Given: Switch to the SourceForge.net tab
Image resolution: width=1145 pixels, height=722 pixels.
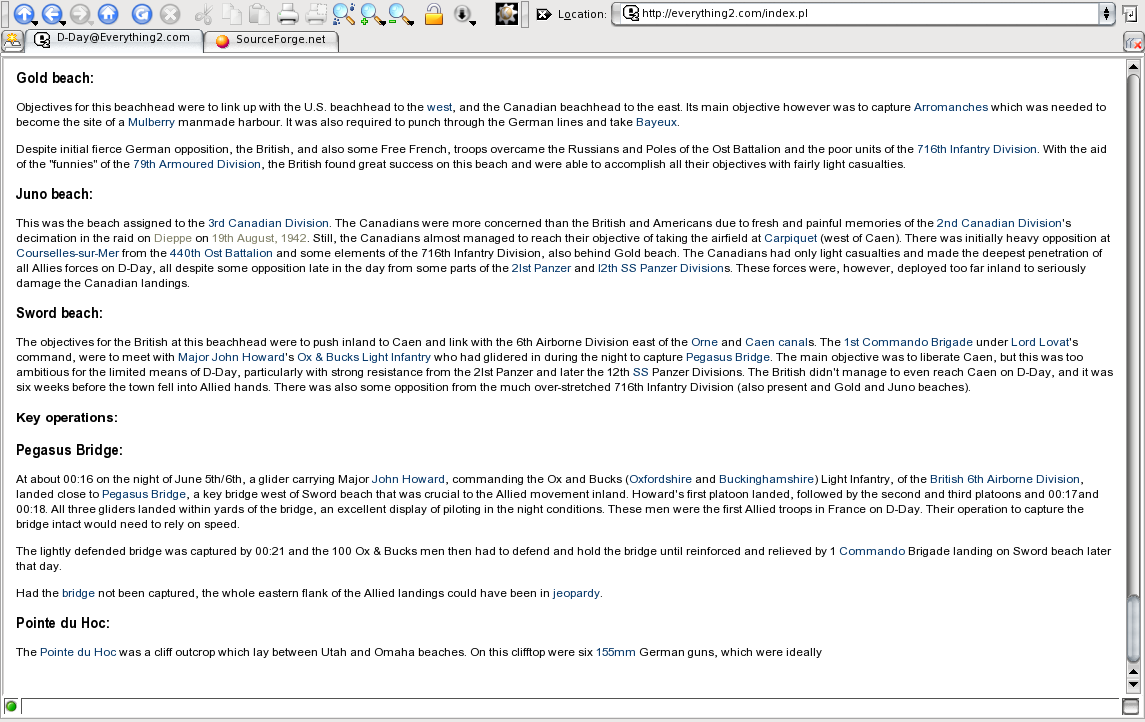Looking at the screenshot, I should (x=271, y=40).
